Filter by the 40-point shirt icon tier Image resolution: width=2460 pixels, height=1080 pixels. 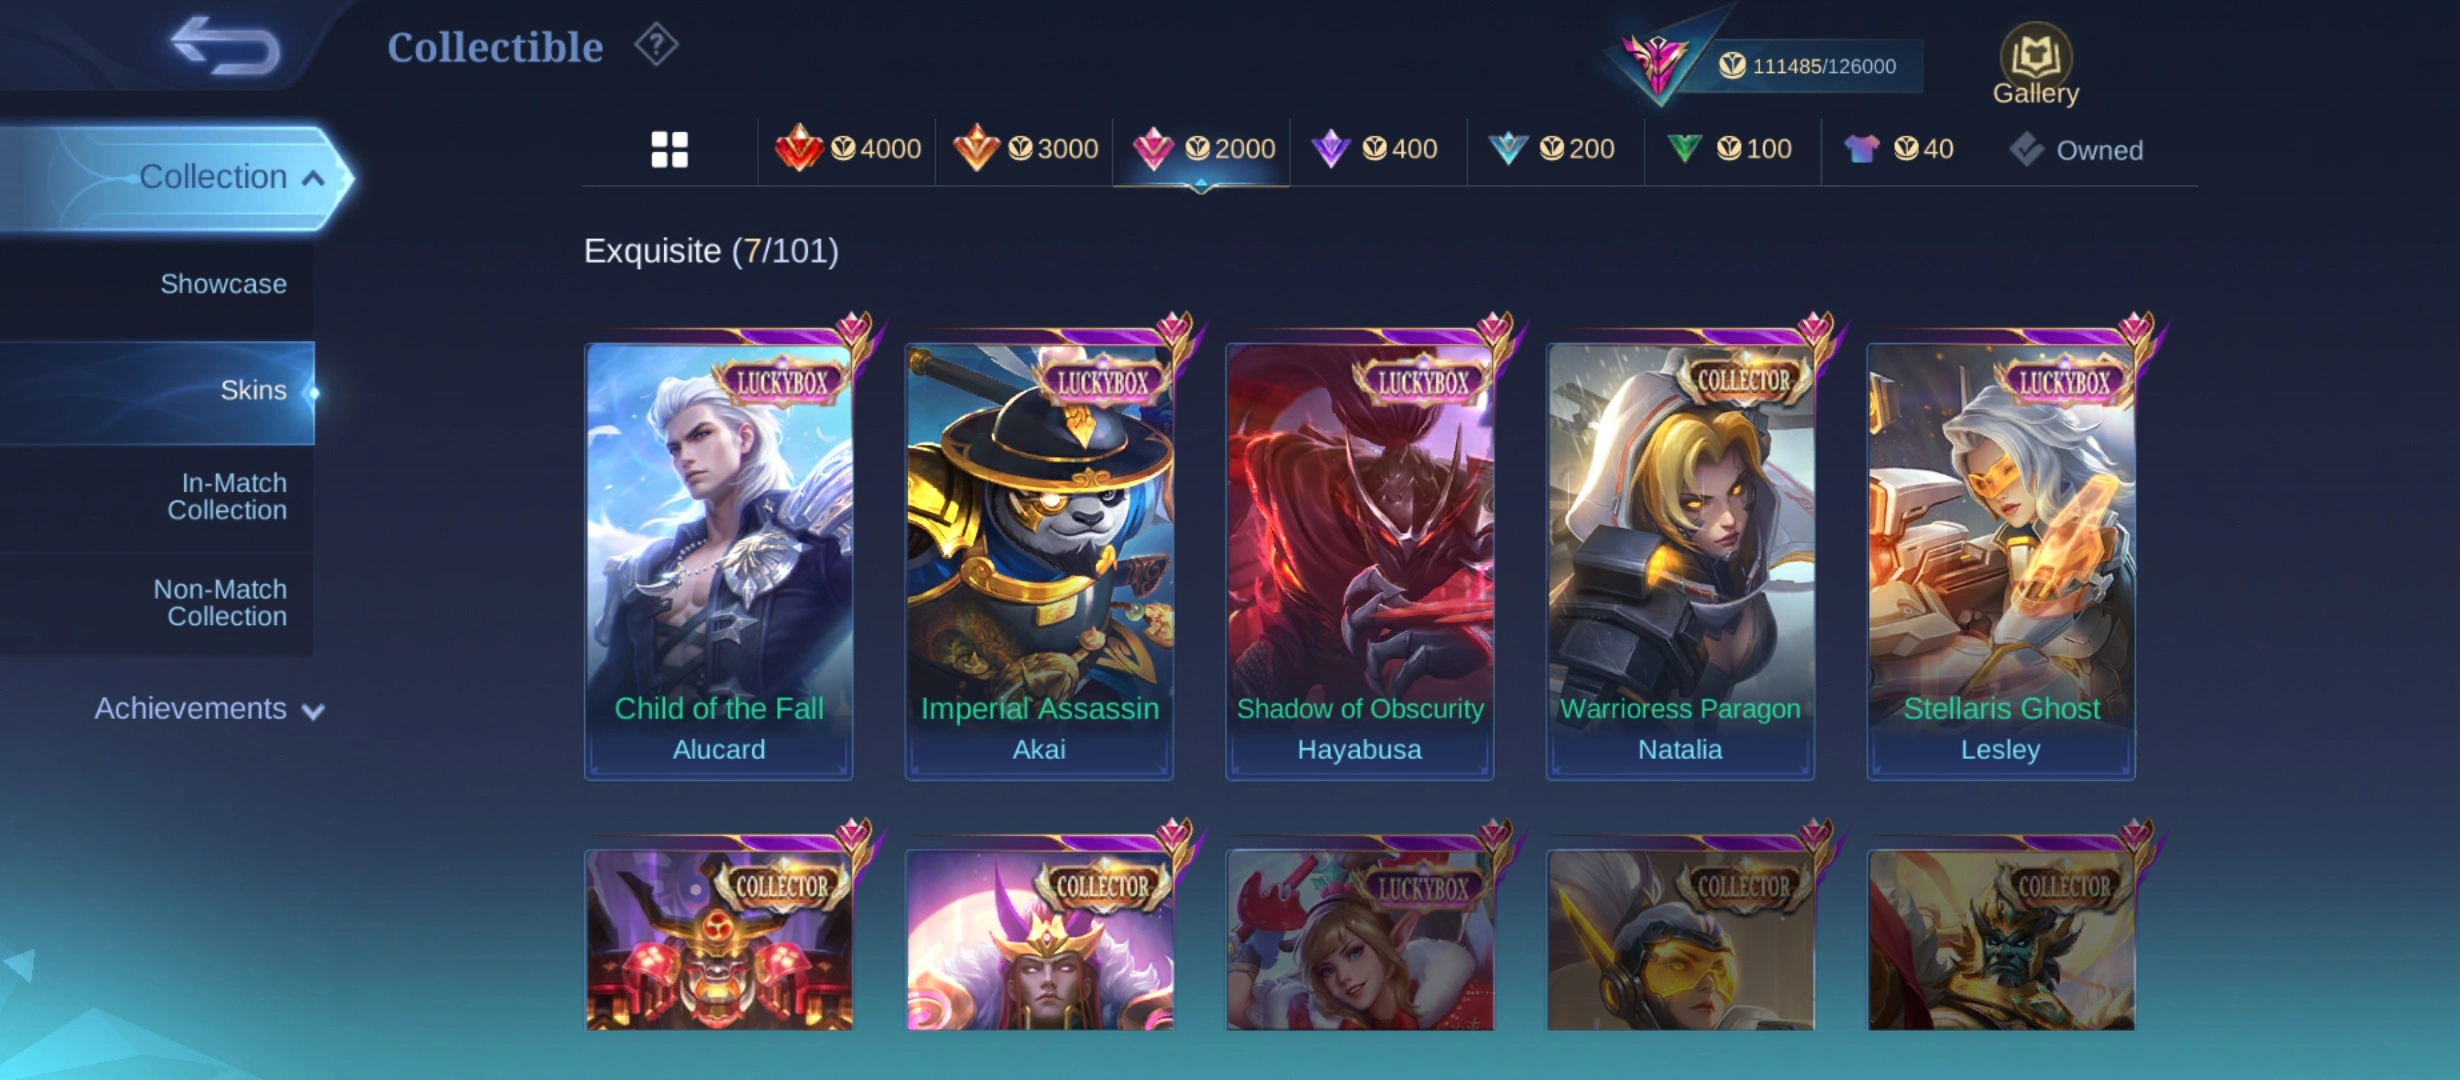(1898, 149)
